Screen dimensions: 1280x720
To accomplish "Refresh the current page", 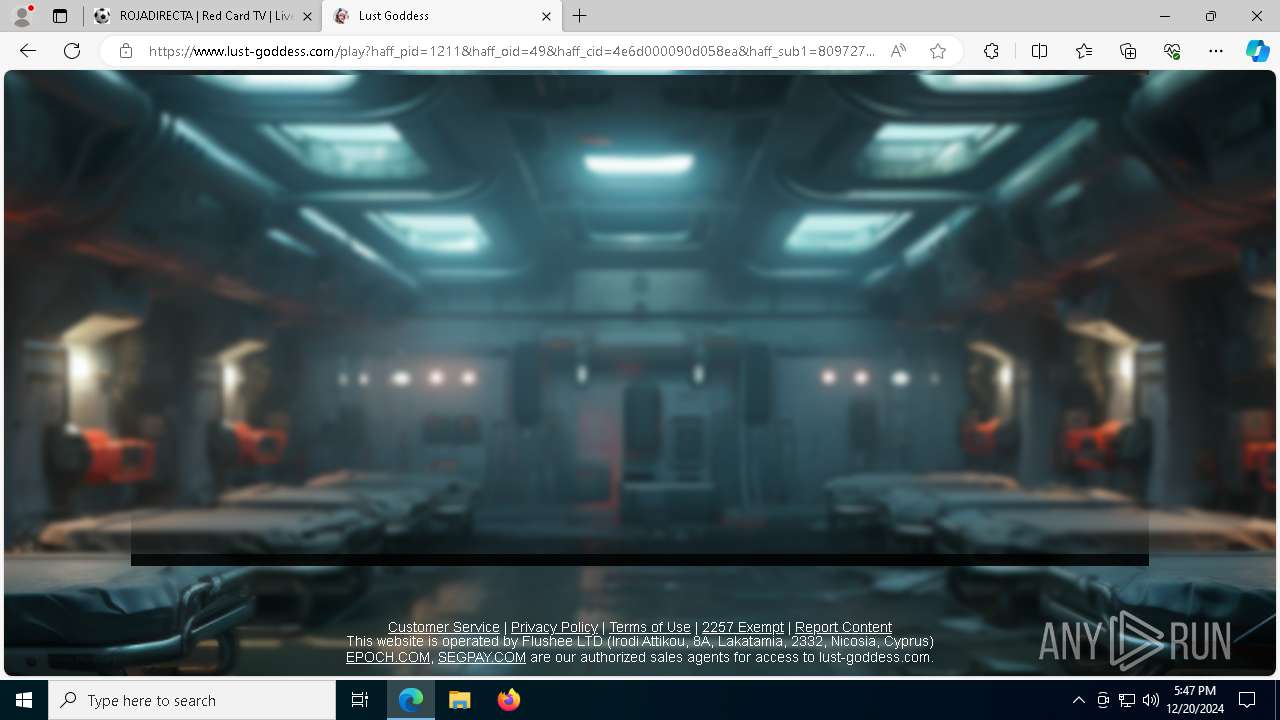I will tap(72, 51).
